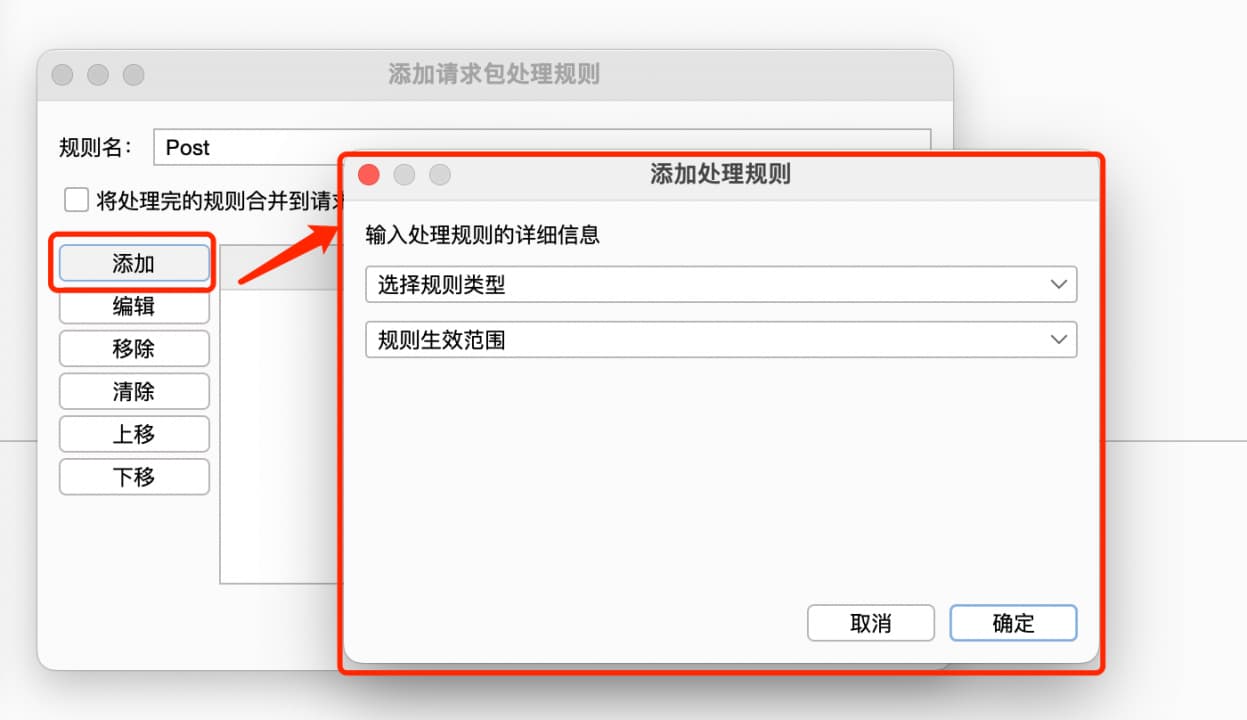Click the 清除 button
This screenshot has width=1247, height=720.
coord(134,392)
